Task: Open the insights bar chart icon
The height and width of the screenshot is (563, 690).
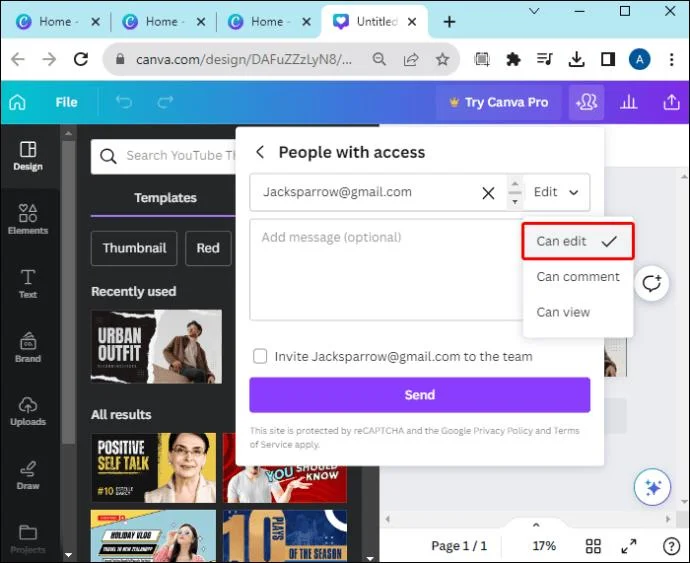Action: (629, 103)
